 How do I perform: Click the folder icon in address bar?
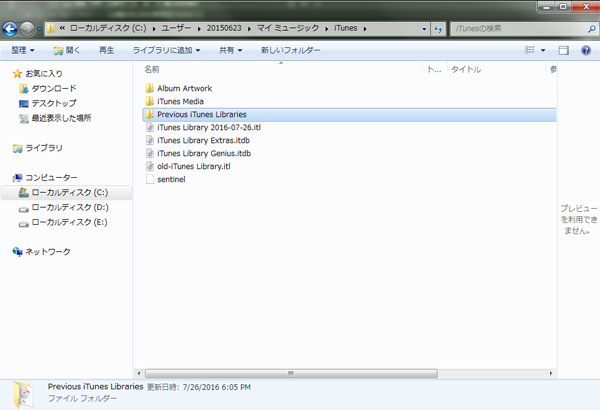click(x=50, y=28)
